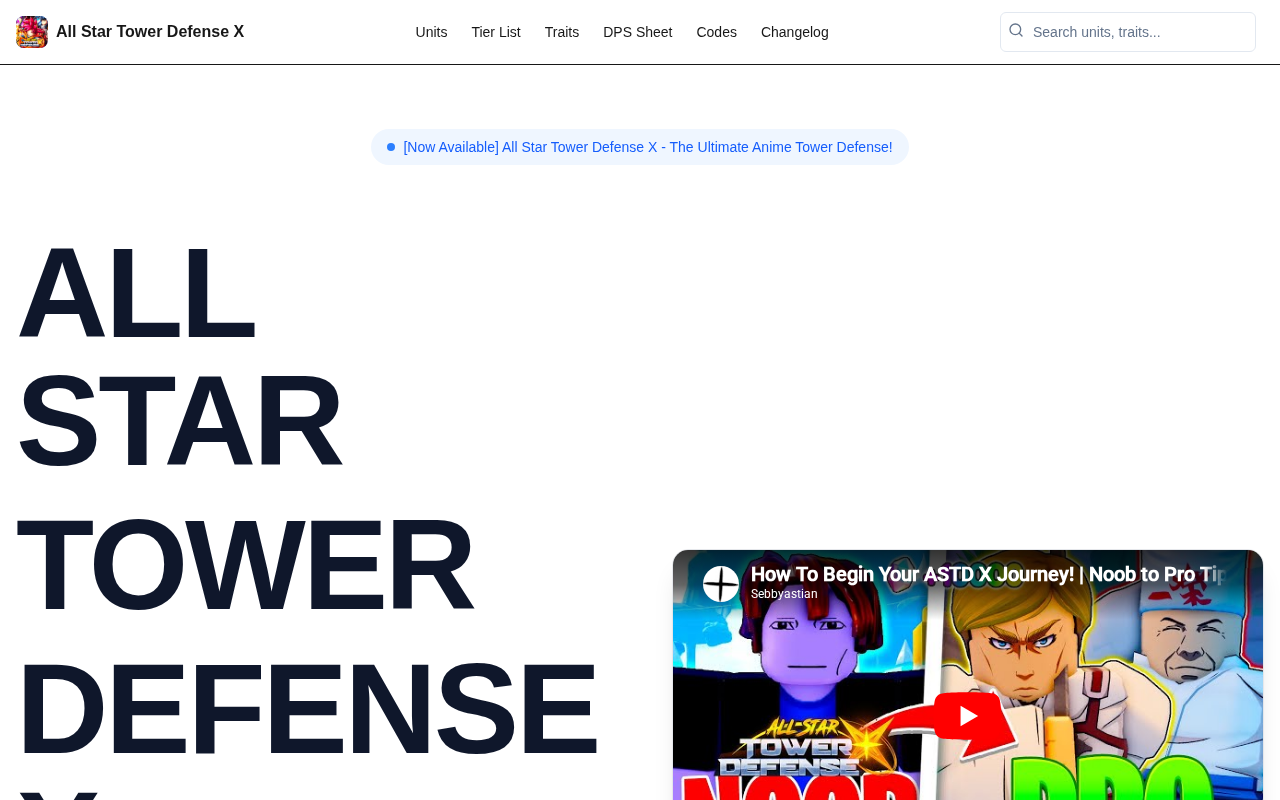This screenshot has height=800, width=1280.
Task: Click the ALL STAR TOWER DEFENSE X heading
Action: [x=307, y=515]
